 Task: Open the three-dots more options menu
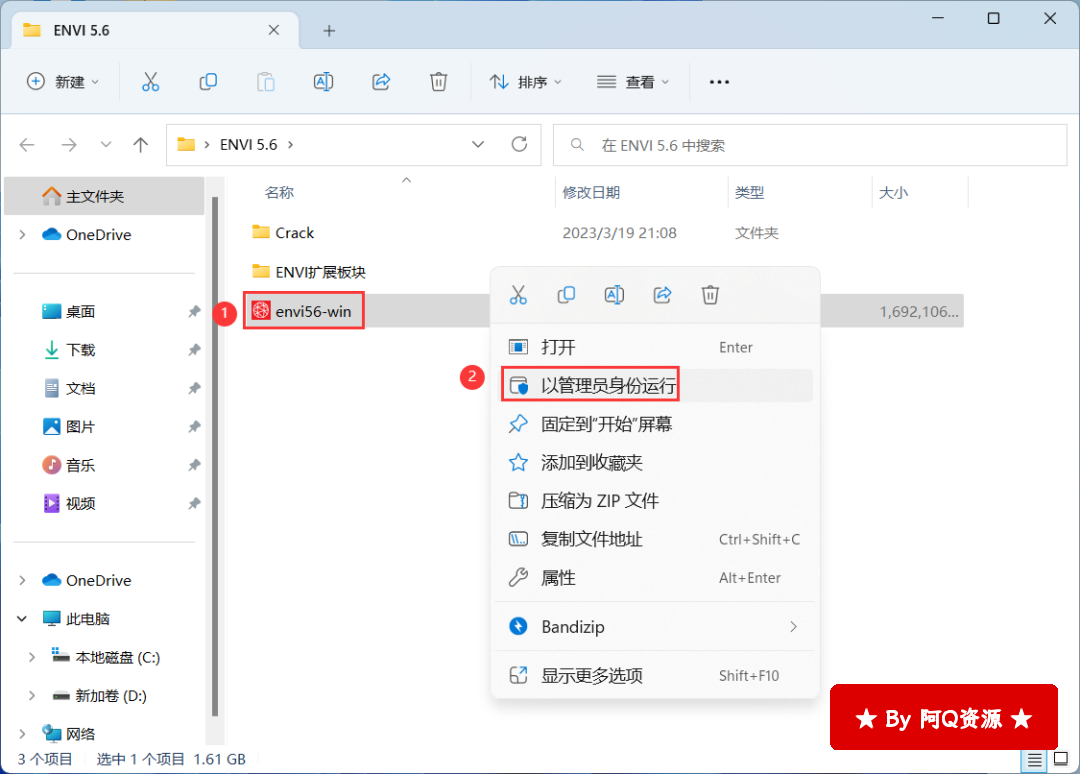pyautogui.click(x=719, y=82)
